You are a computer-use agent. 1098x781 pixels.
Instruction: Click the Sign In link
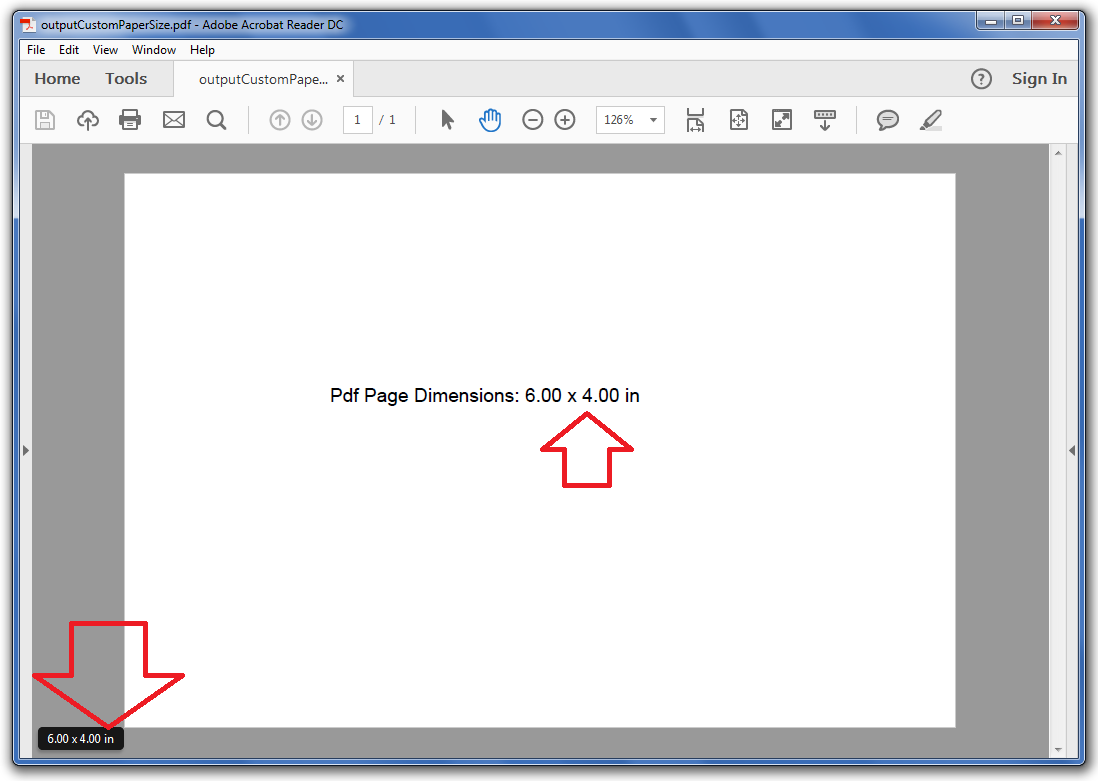click(1039, 78)
